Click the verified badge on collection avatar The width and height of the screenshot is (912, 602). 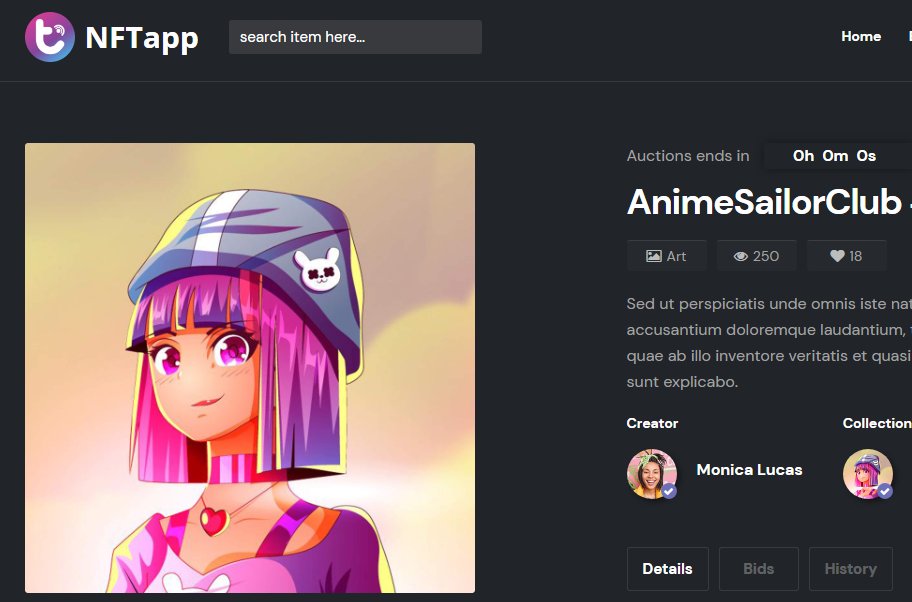pyautogui.click(x=885, y=491)
